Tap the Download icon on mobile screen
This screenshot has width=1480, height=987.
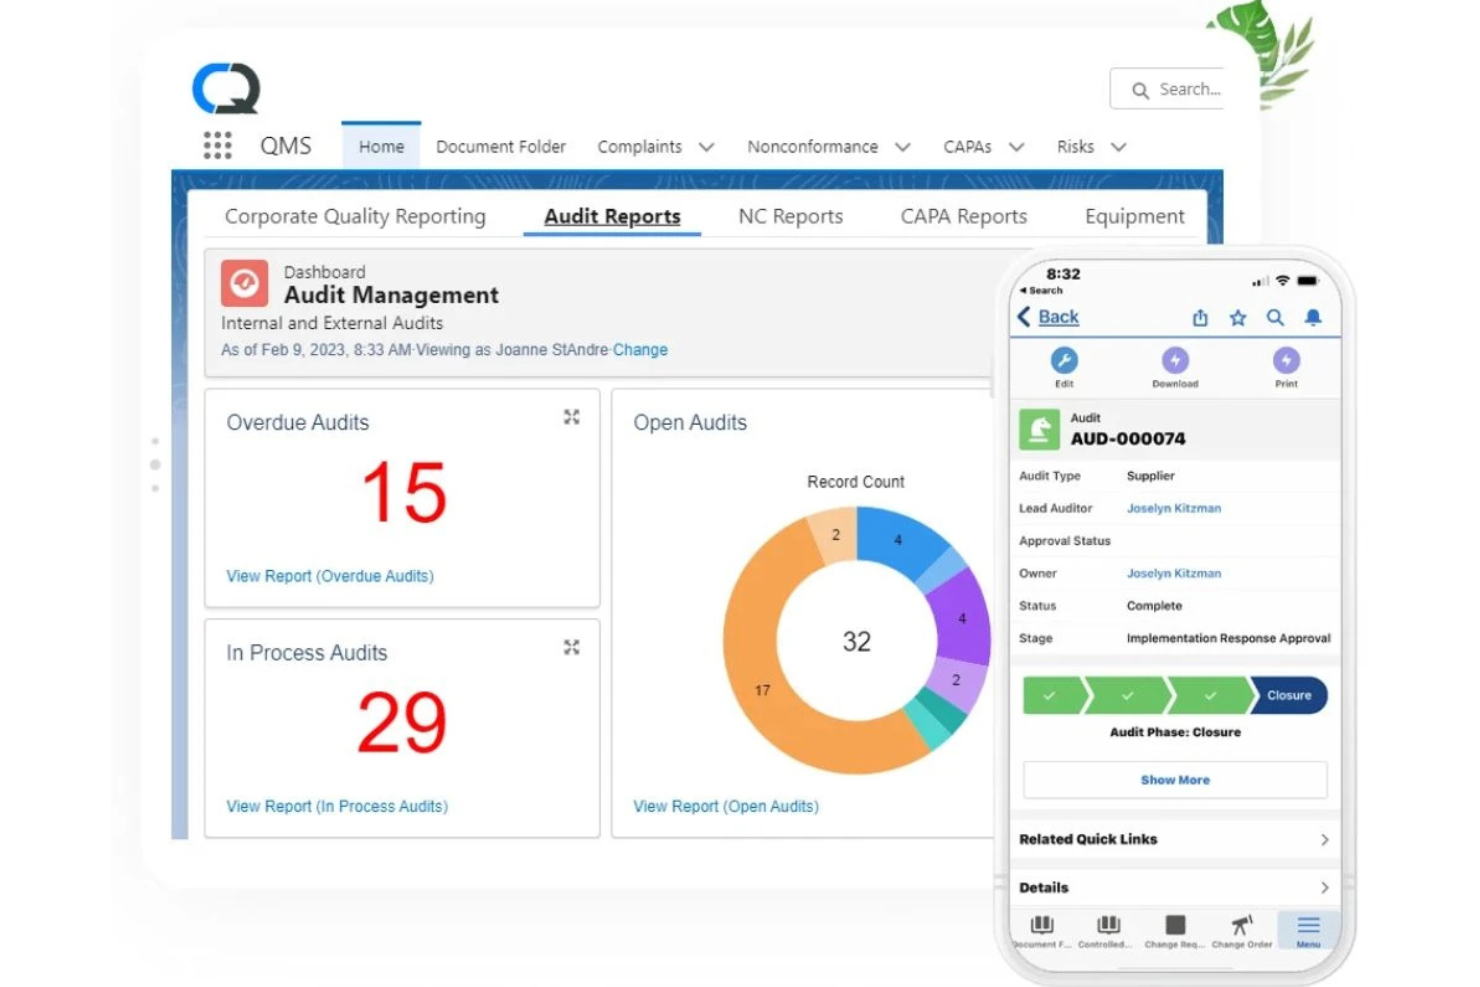1175,361
